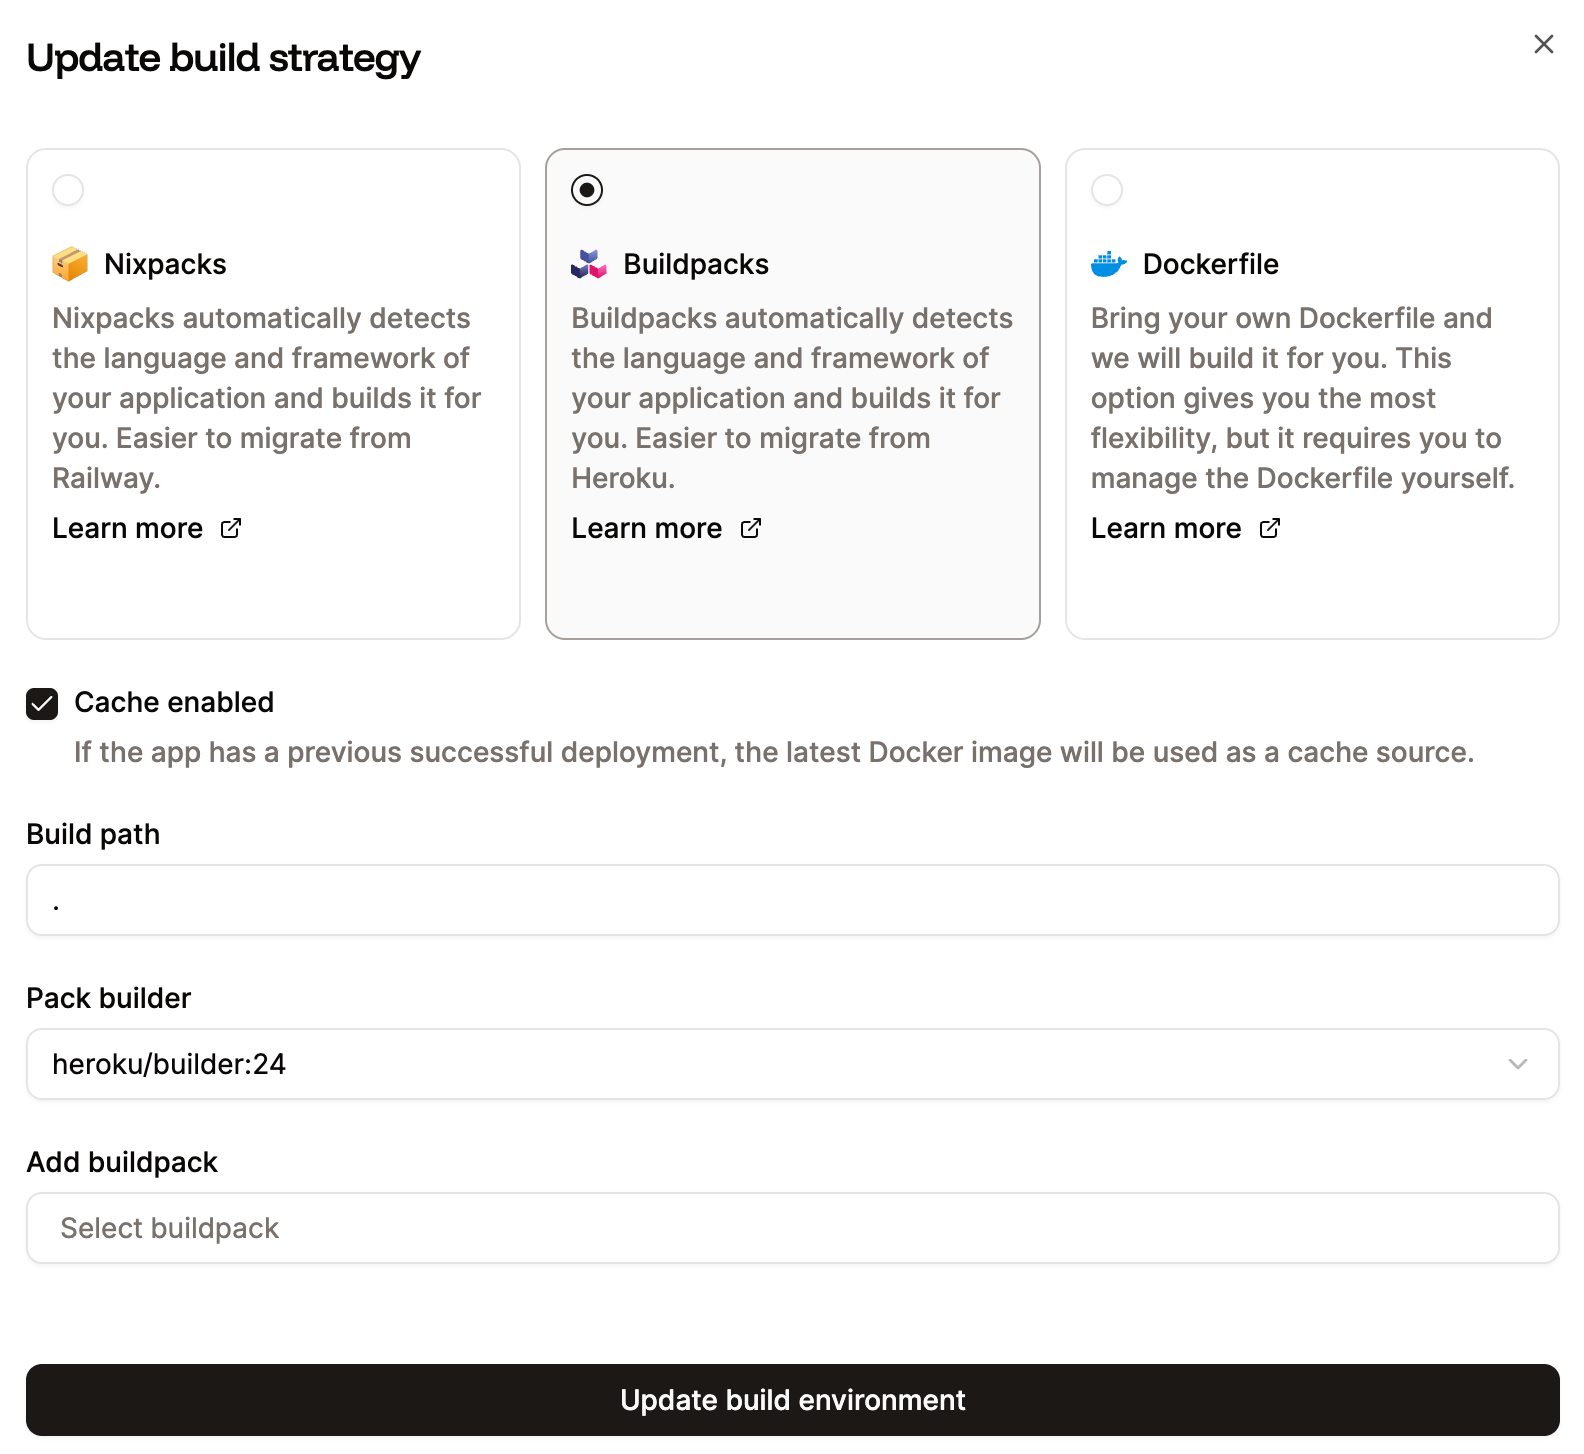Screen dimensions: 1584x1454
Task: Click the Docker whale icon
Action: coord(1109,264)
